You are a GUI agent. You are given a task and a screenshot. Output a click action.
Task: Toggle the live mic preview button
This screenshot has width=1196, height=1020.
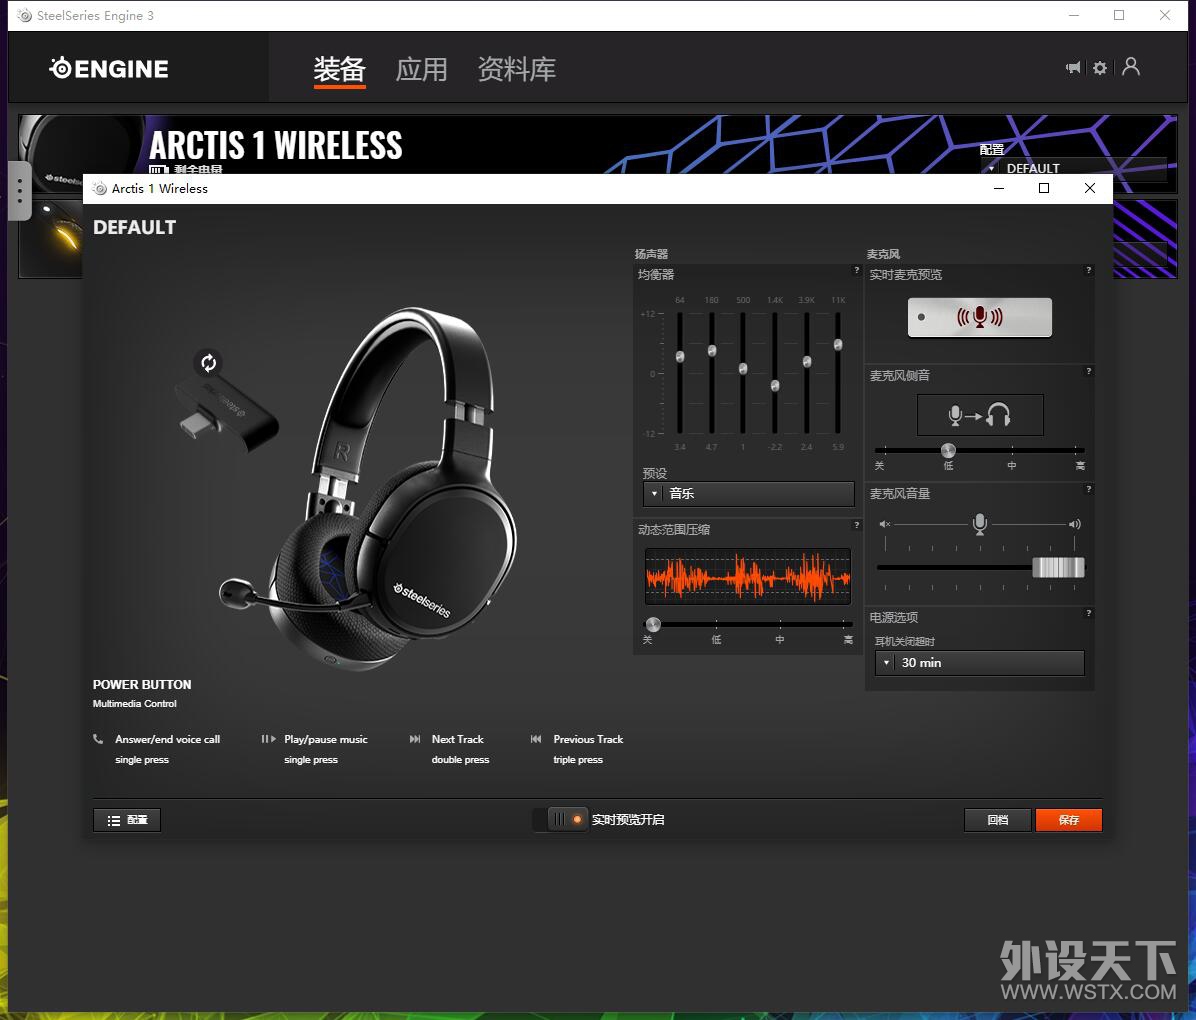pos(979,317)
